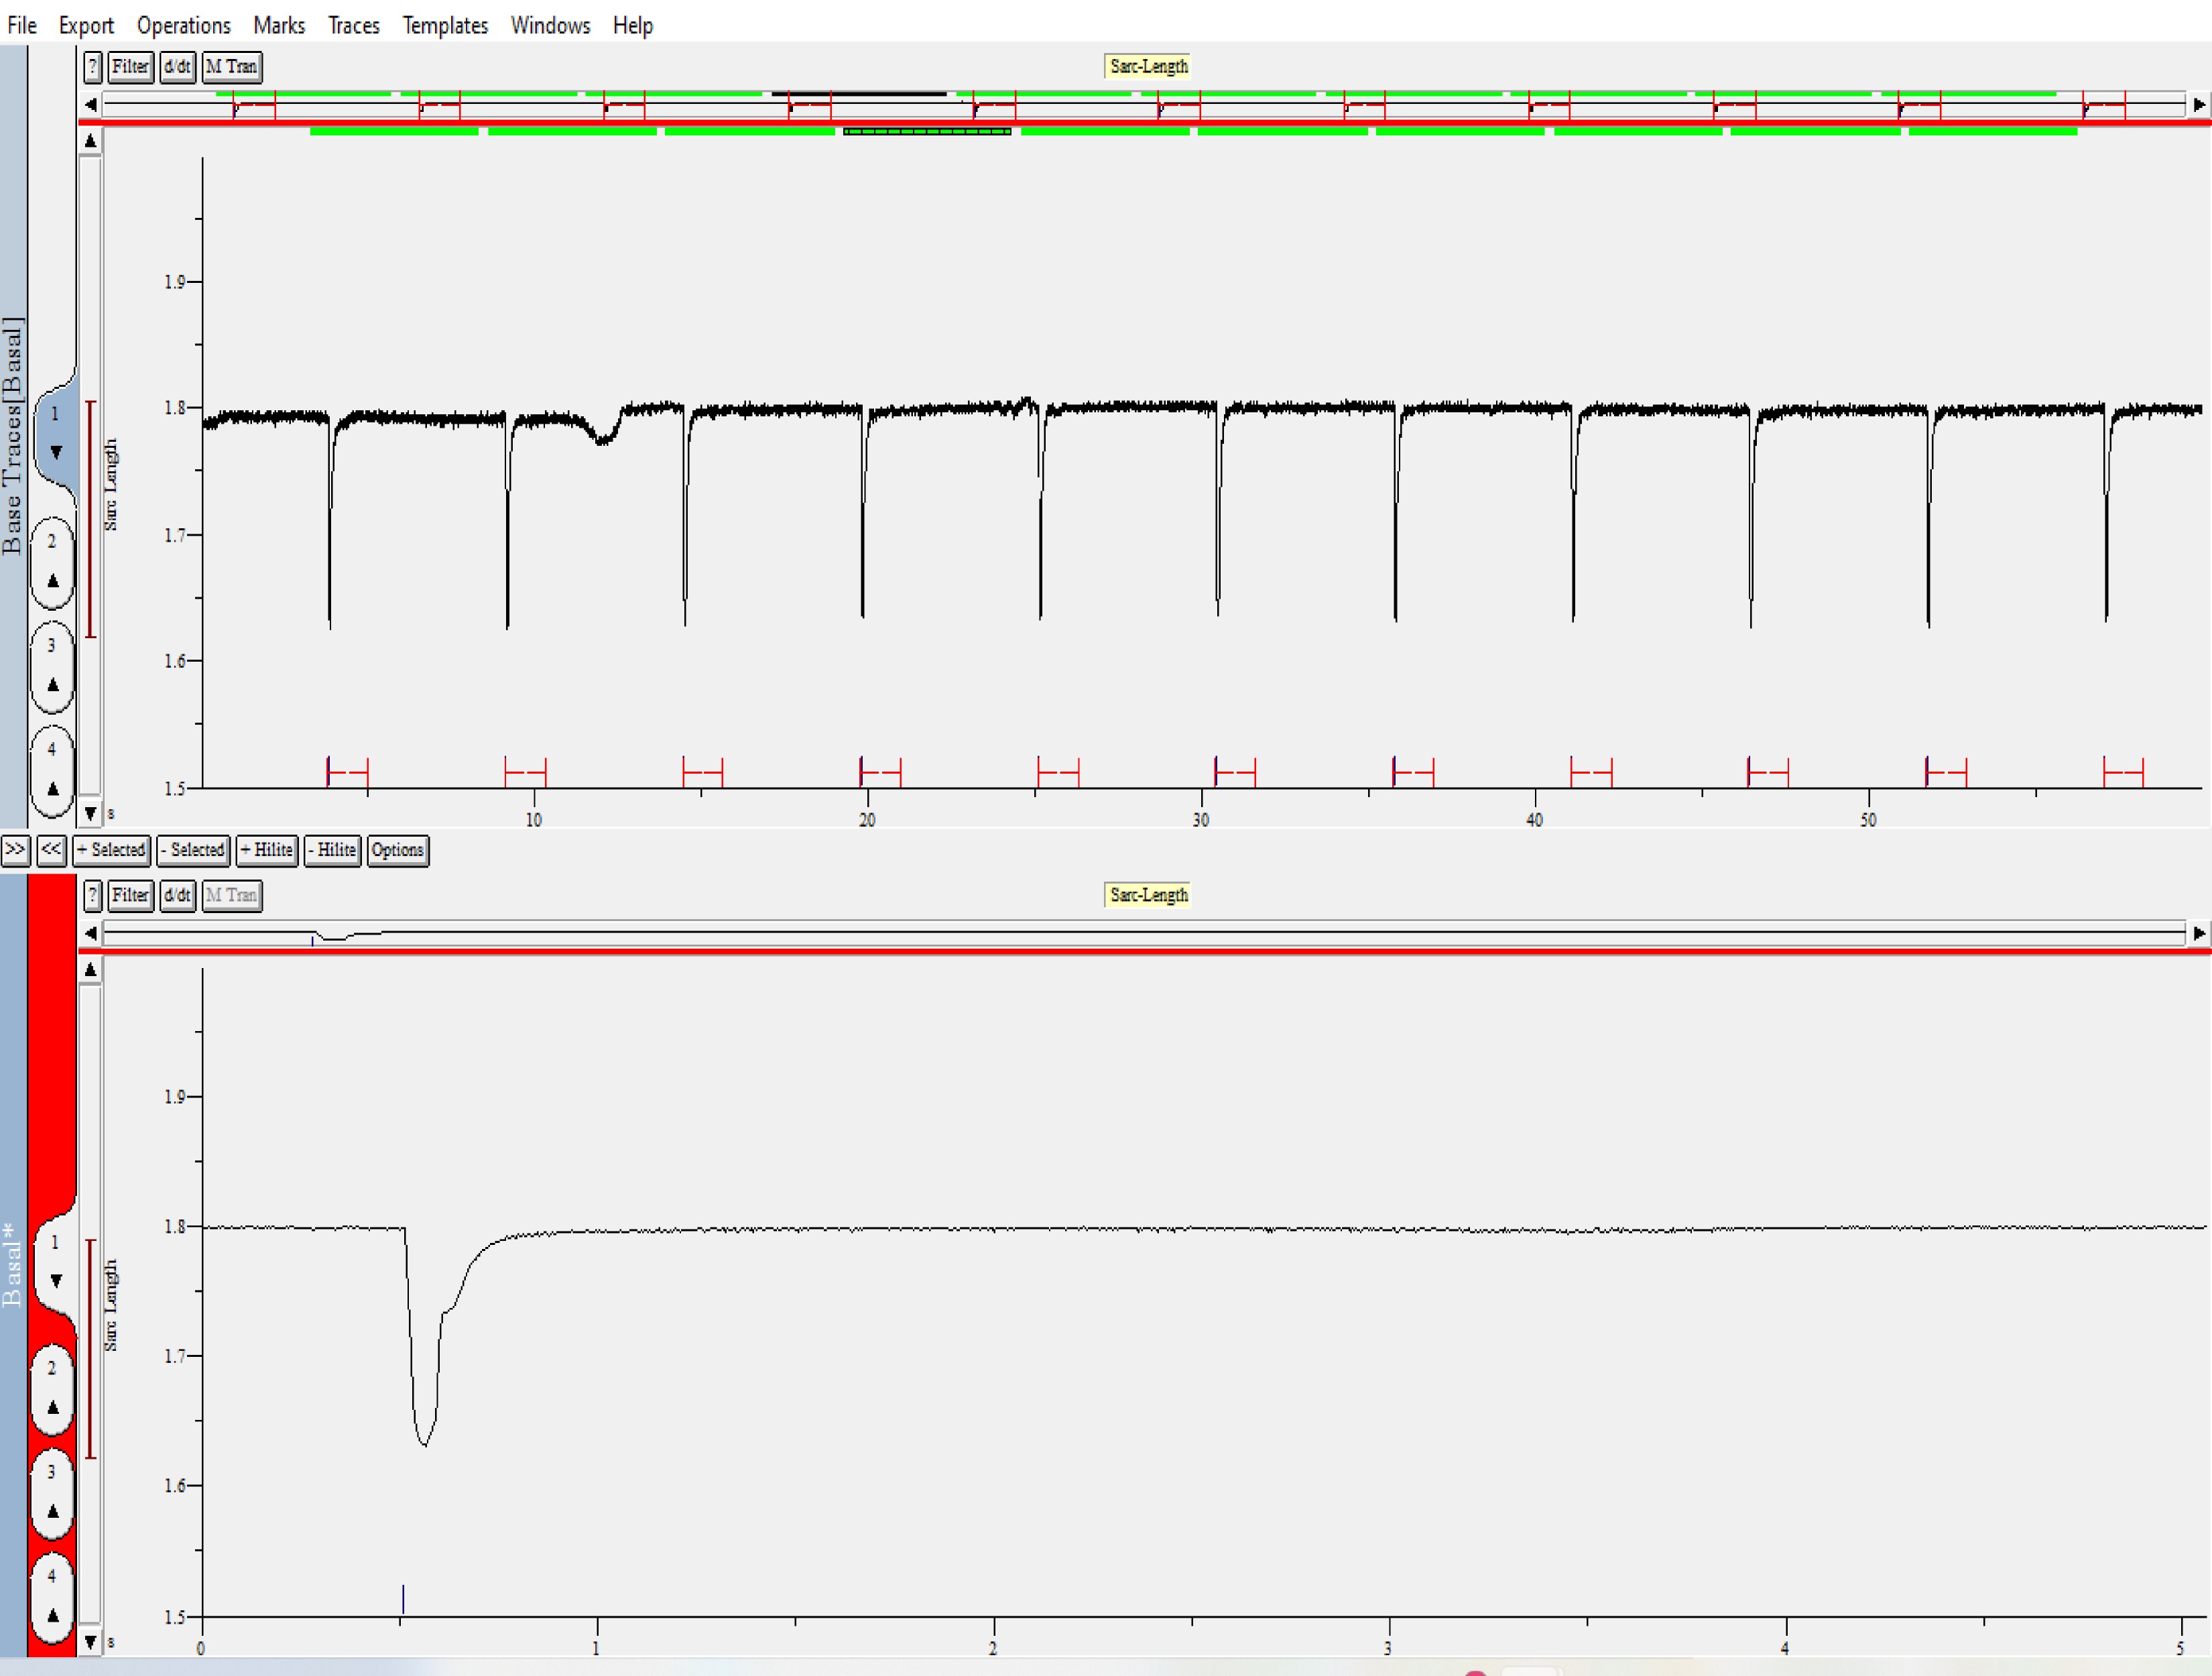2212x1676 pixels.
Task: Open the Options button
Action: click(x=397, y=850)
